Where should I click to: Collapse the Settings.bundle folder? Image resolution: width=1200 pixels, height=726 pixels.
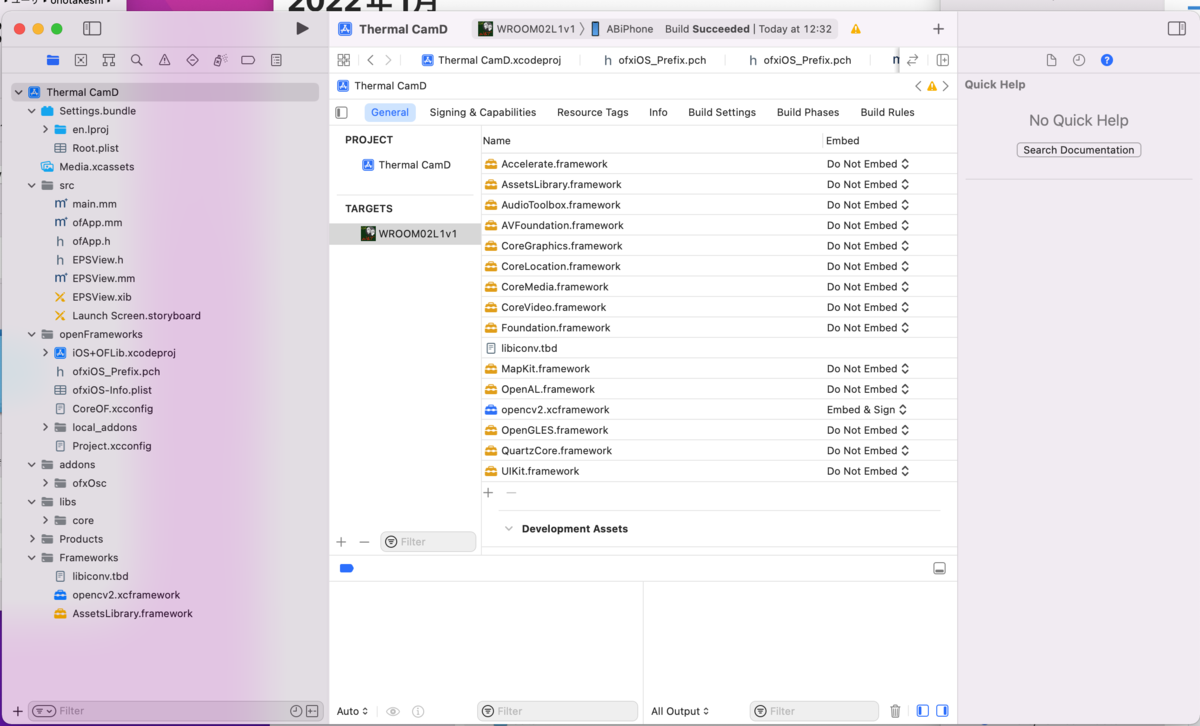32,111
